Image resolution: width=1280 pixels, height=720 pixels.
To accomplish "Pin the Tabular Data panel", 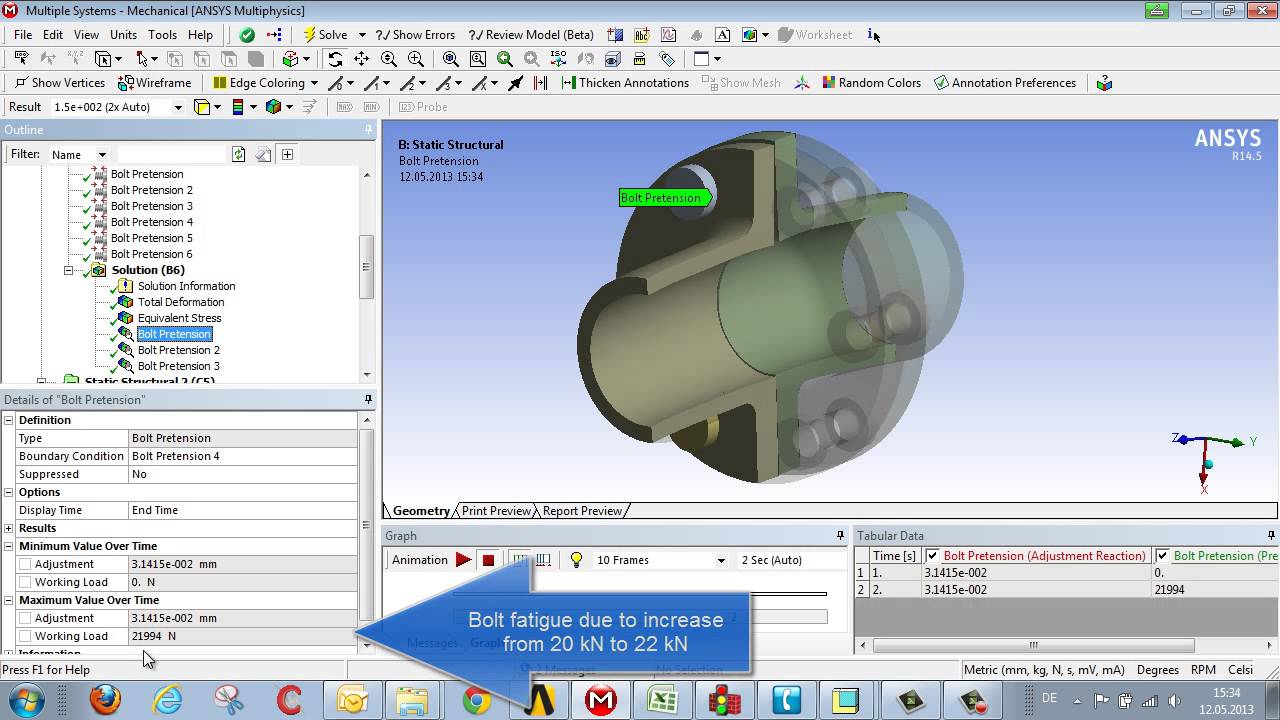I will coord(1271,536).
